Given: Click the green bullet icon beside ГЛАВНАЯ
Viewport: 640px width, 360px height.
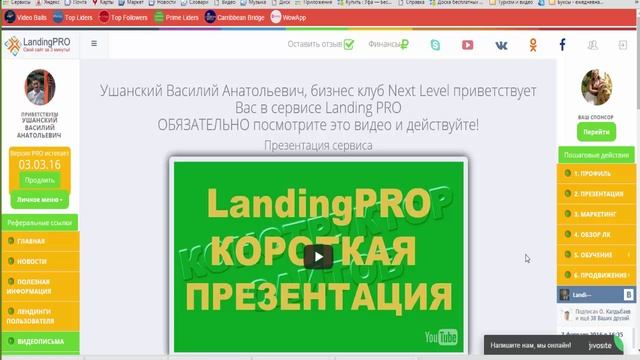Looking at the screenshot, I should tap(11, 241).
